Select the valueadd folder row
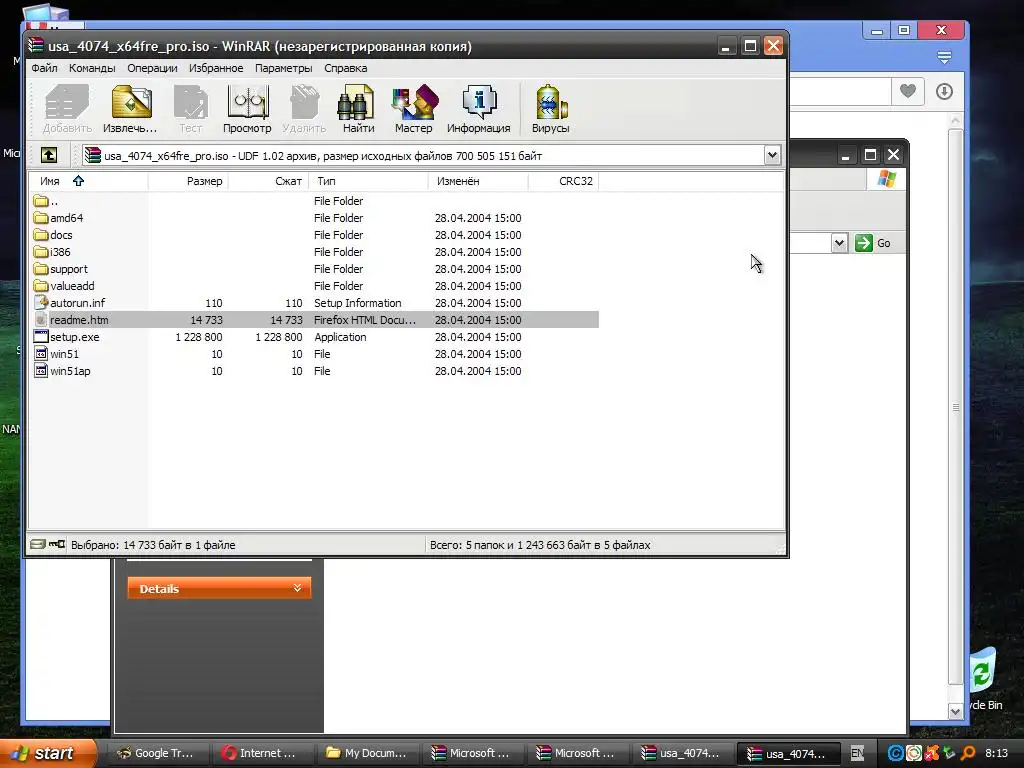Image resolution: width=1024 pixels, height=768 pixels. tap(315, 285)
